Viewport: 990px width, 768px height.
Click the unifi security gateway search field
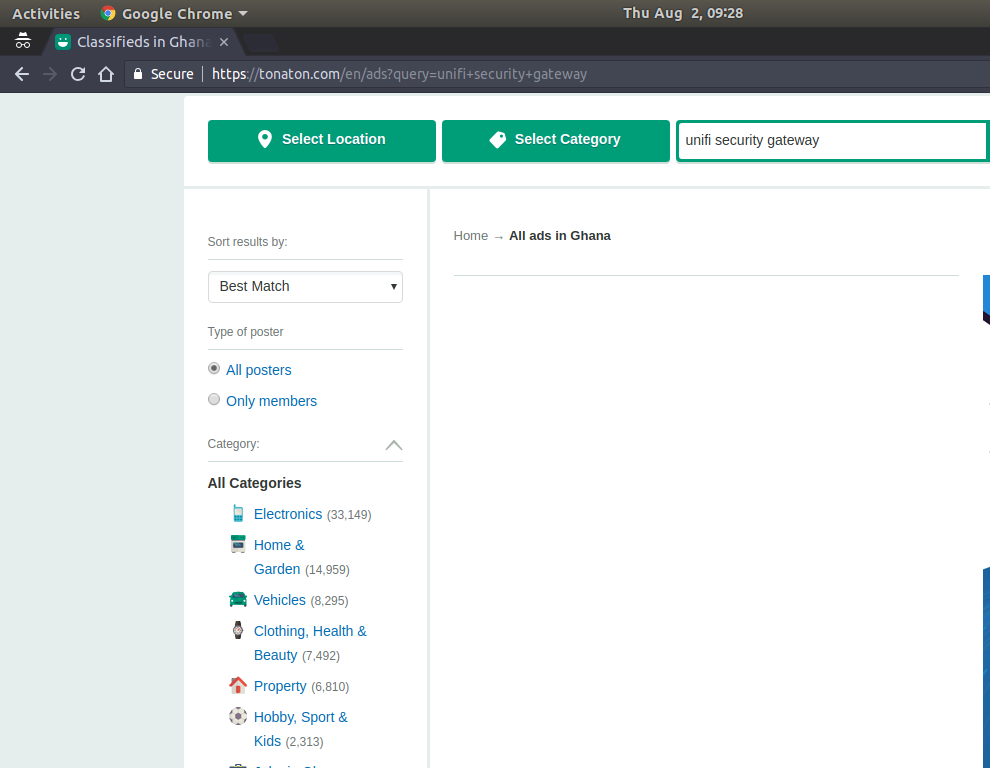830,141
